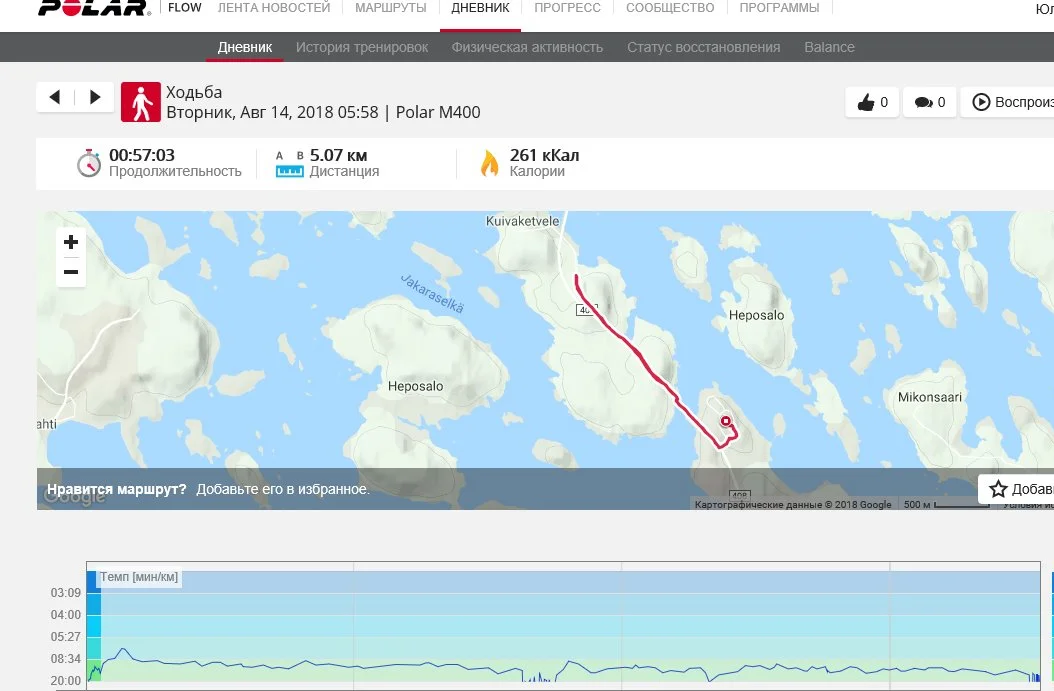Open the FLOW menu item
The width and height of the screenshot is (1054, 691).
pos(185,7)
